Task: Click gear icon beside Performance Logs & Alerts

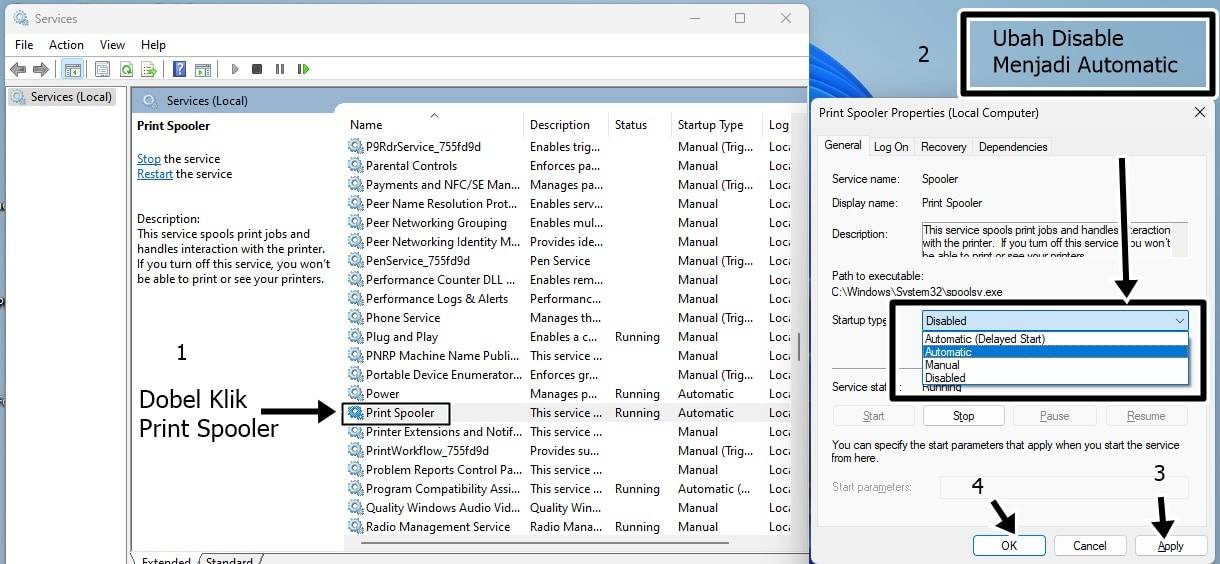Action: click(x=355, y=299)
